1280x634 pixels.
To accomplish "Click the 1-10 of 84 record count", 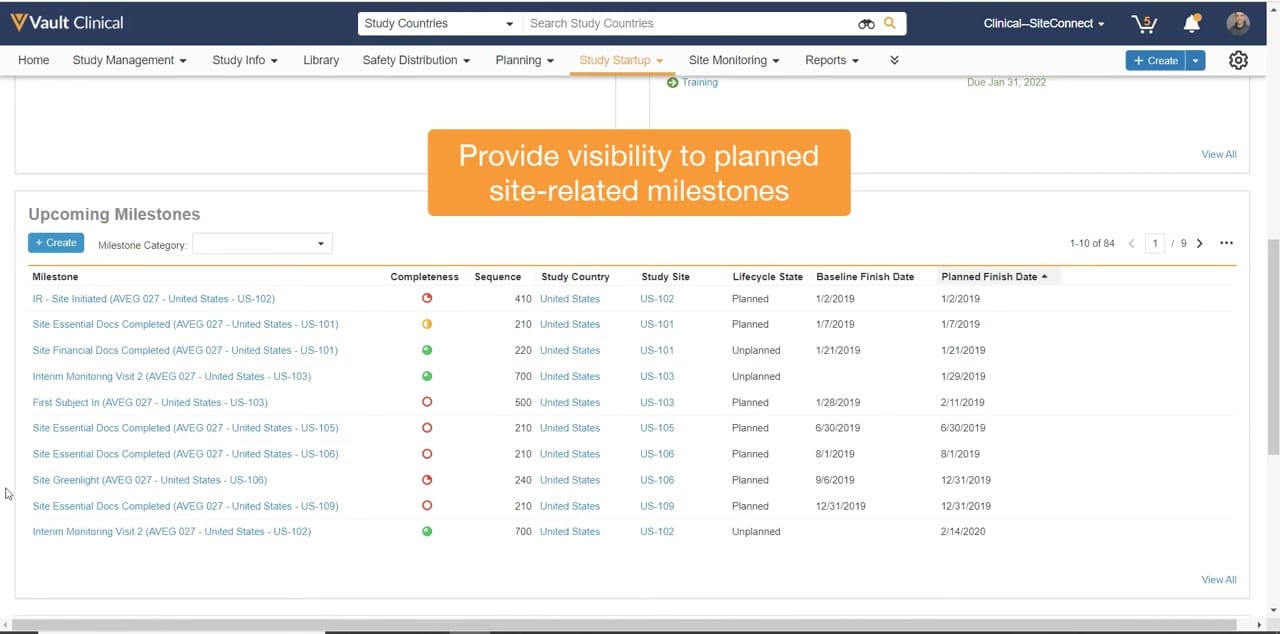I will pyautogui.click(x=1092, y=243).
